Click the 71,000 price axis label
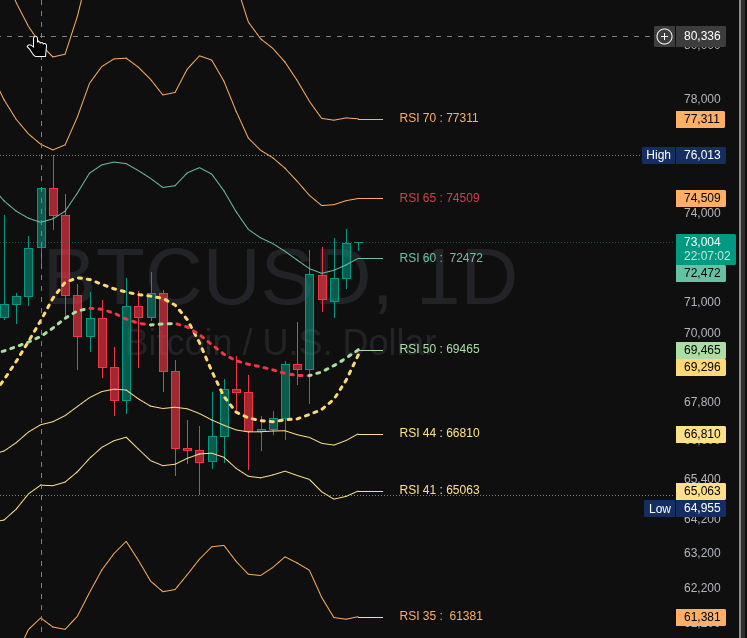The width and height of the screenshot is (747, 638). click(702, 302)
